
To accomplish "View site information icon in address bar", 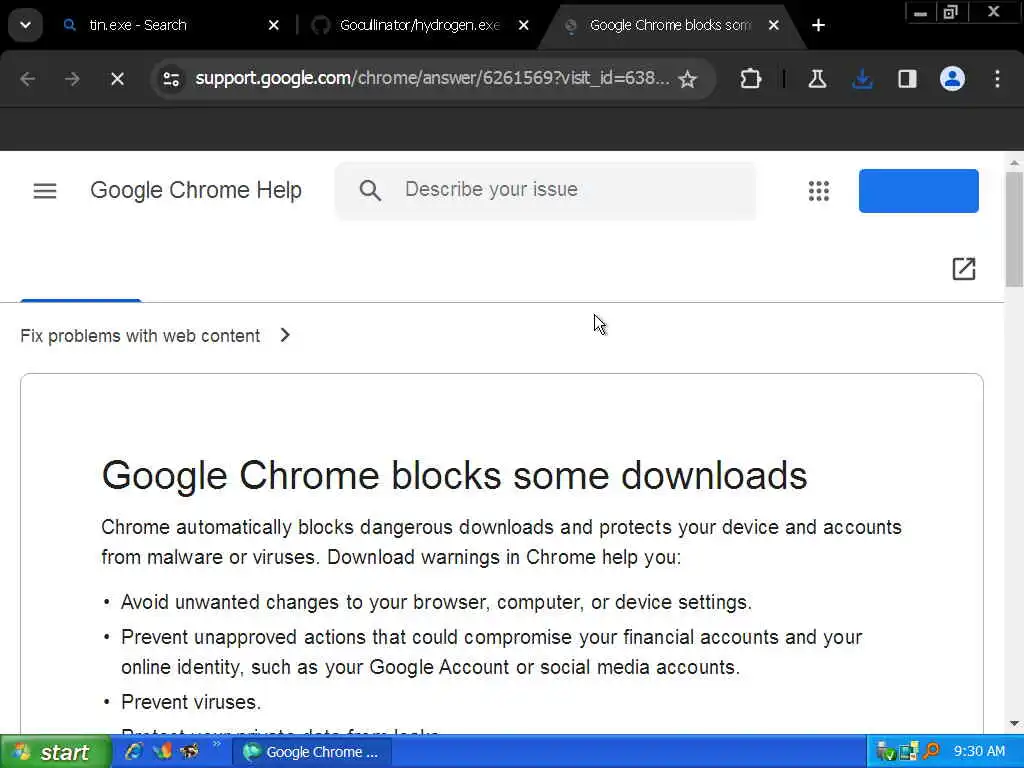I will (x=172, y=79).
